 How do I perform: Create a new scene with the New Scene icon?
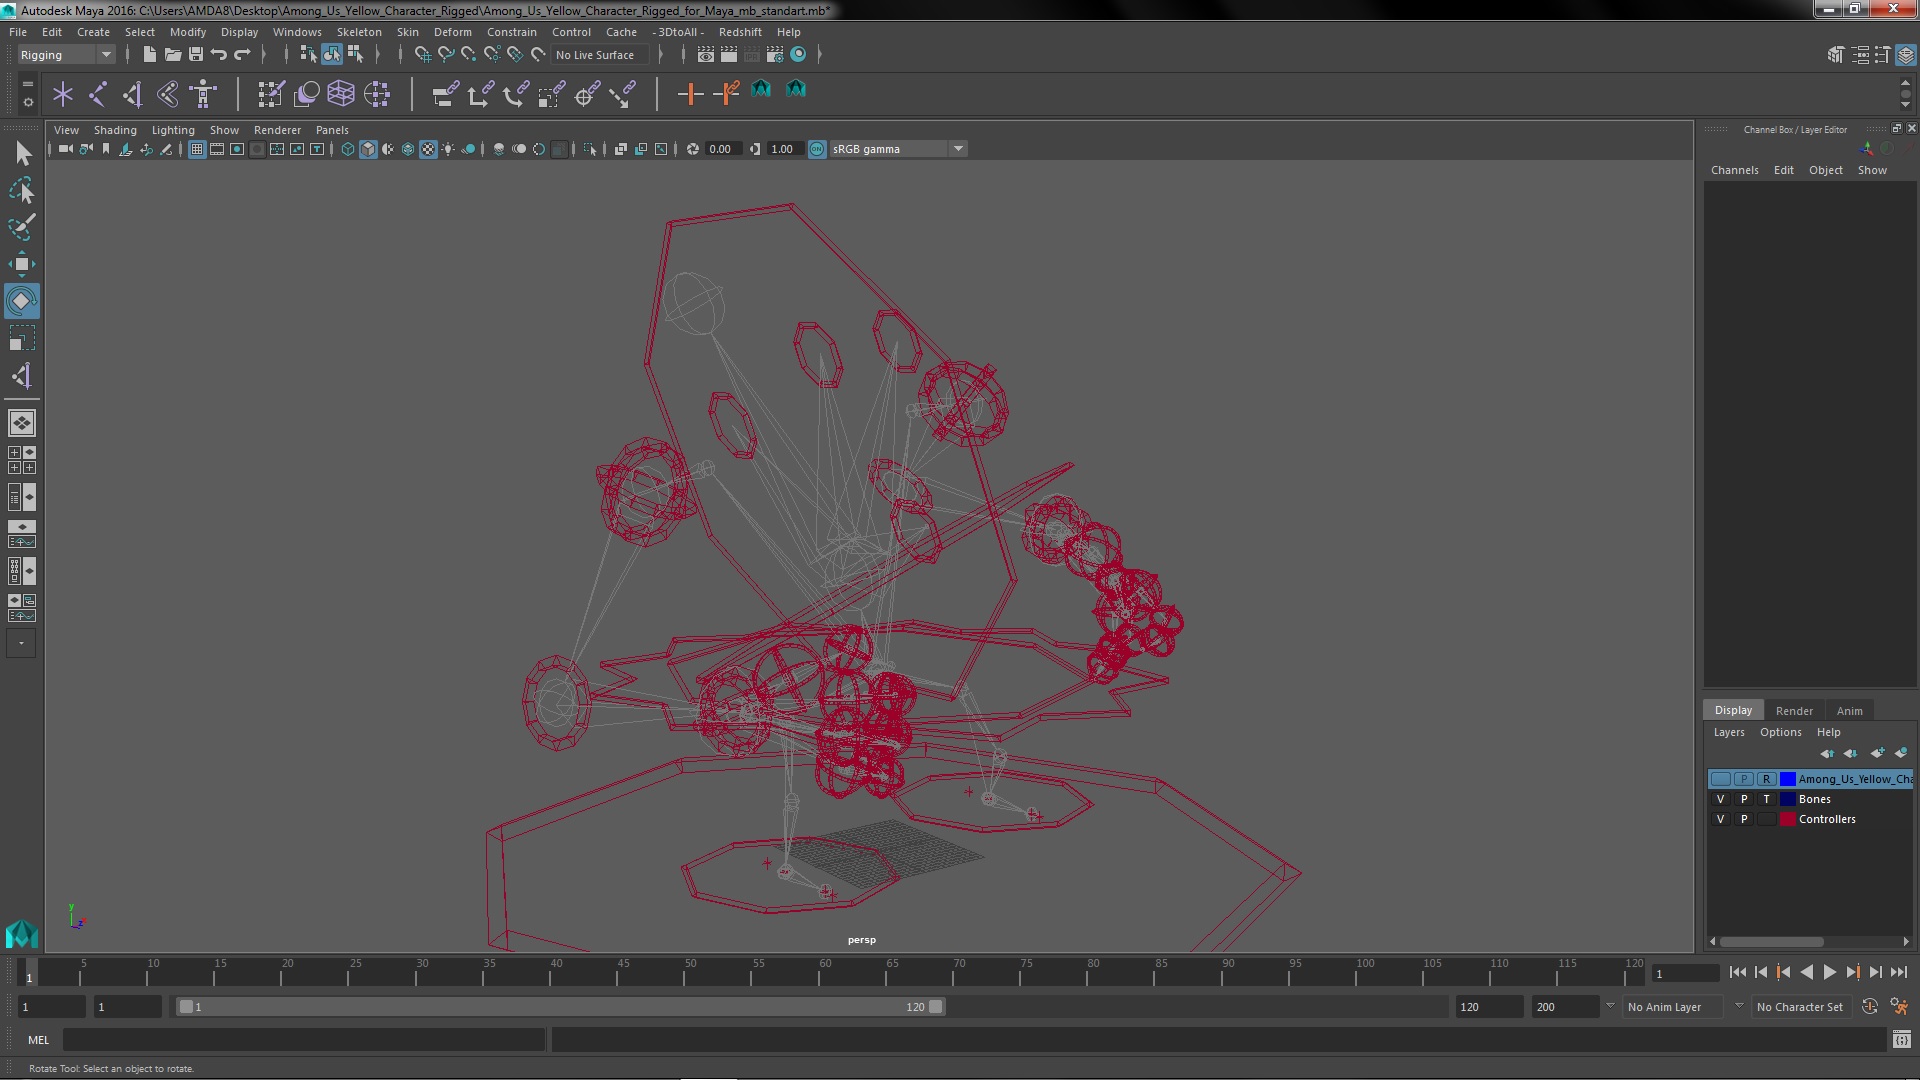pyautogui.click(x=149, y=54)
